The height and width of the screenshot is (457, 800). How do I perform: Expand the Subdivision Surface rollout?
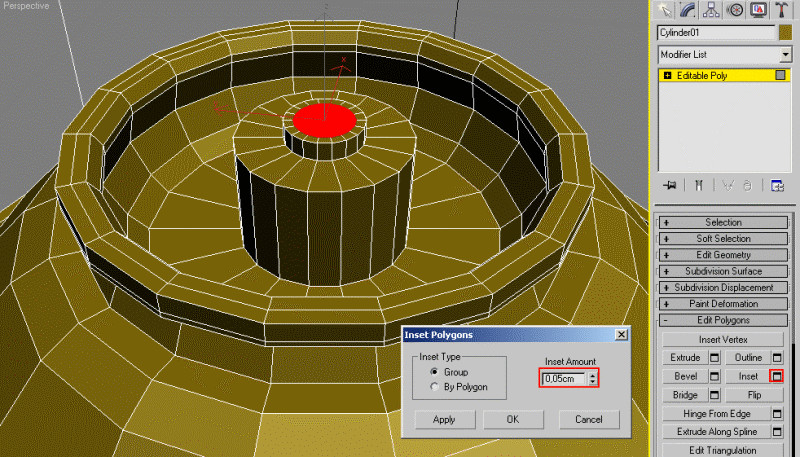tap(723, 271)
